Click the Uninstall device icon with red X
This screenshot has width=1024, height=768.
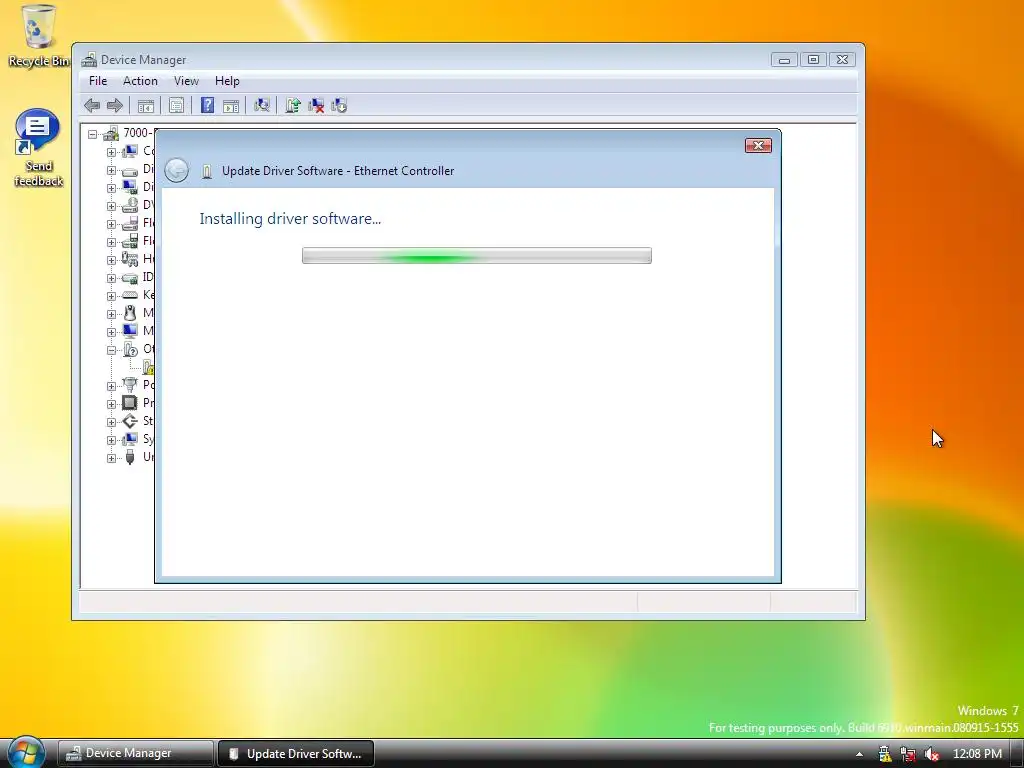[316, 105]
